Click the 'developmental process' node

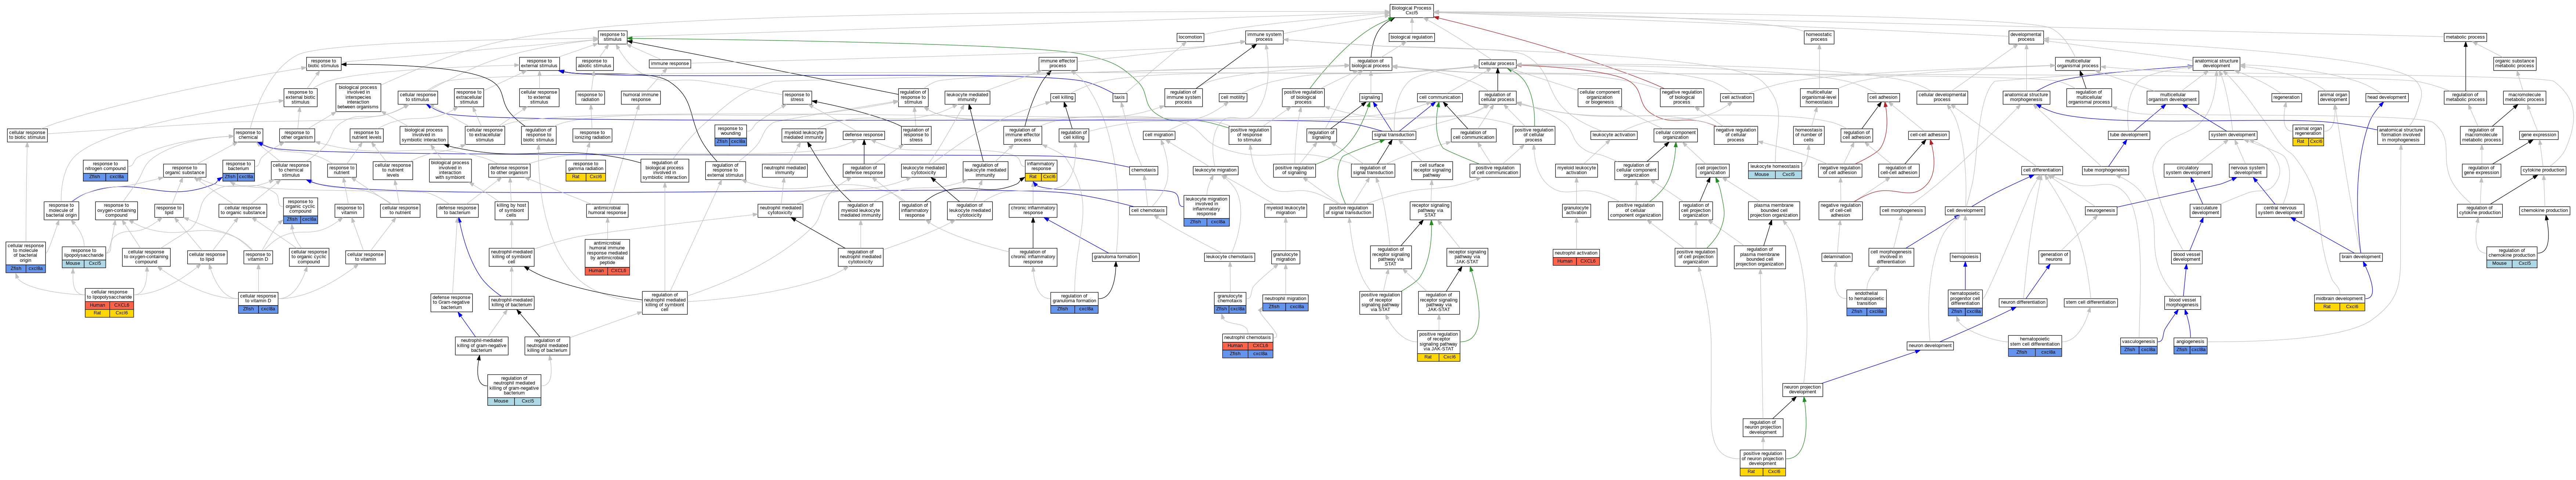pyautogui.click(x=2026, y=37)
